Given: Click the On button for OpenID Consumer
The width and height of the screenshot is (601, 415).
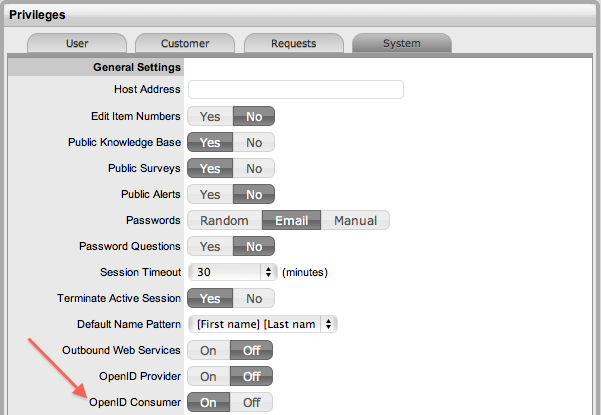Looking at the screenshot, I should tap(208, 402).
